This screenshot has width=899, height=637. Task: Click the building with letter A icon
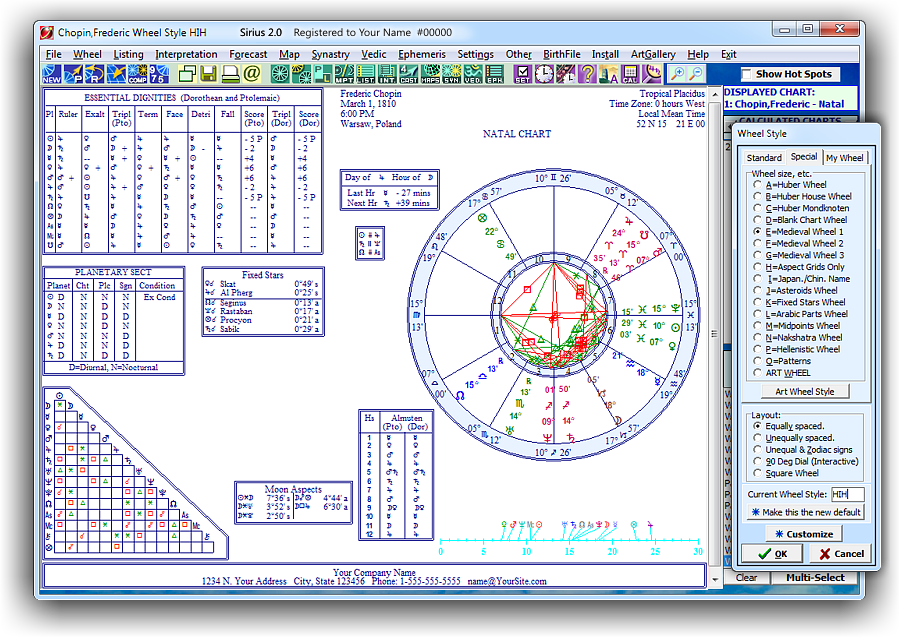point(608,74)
